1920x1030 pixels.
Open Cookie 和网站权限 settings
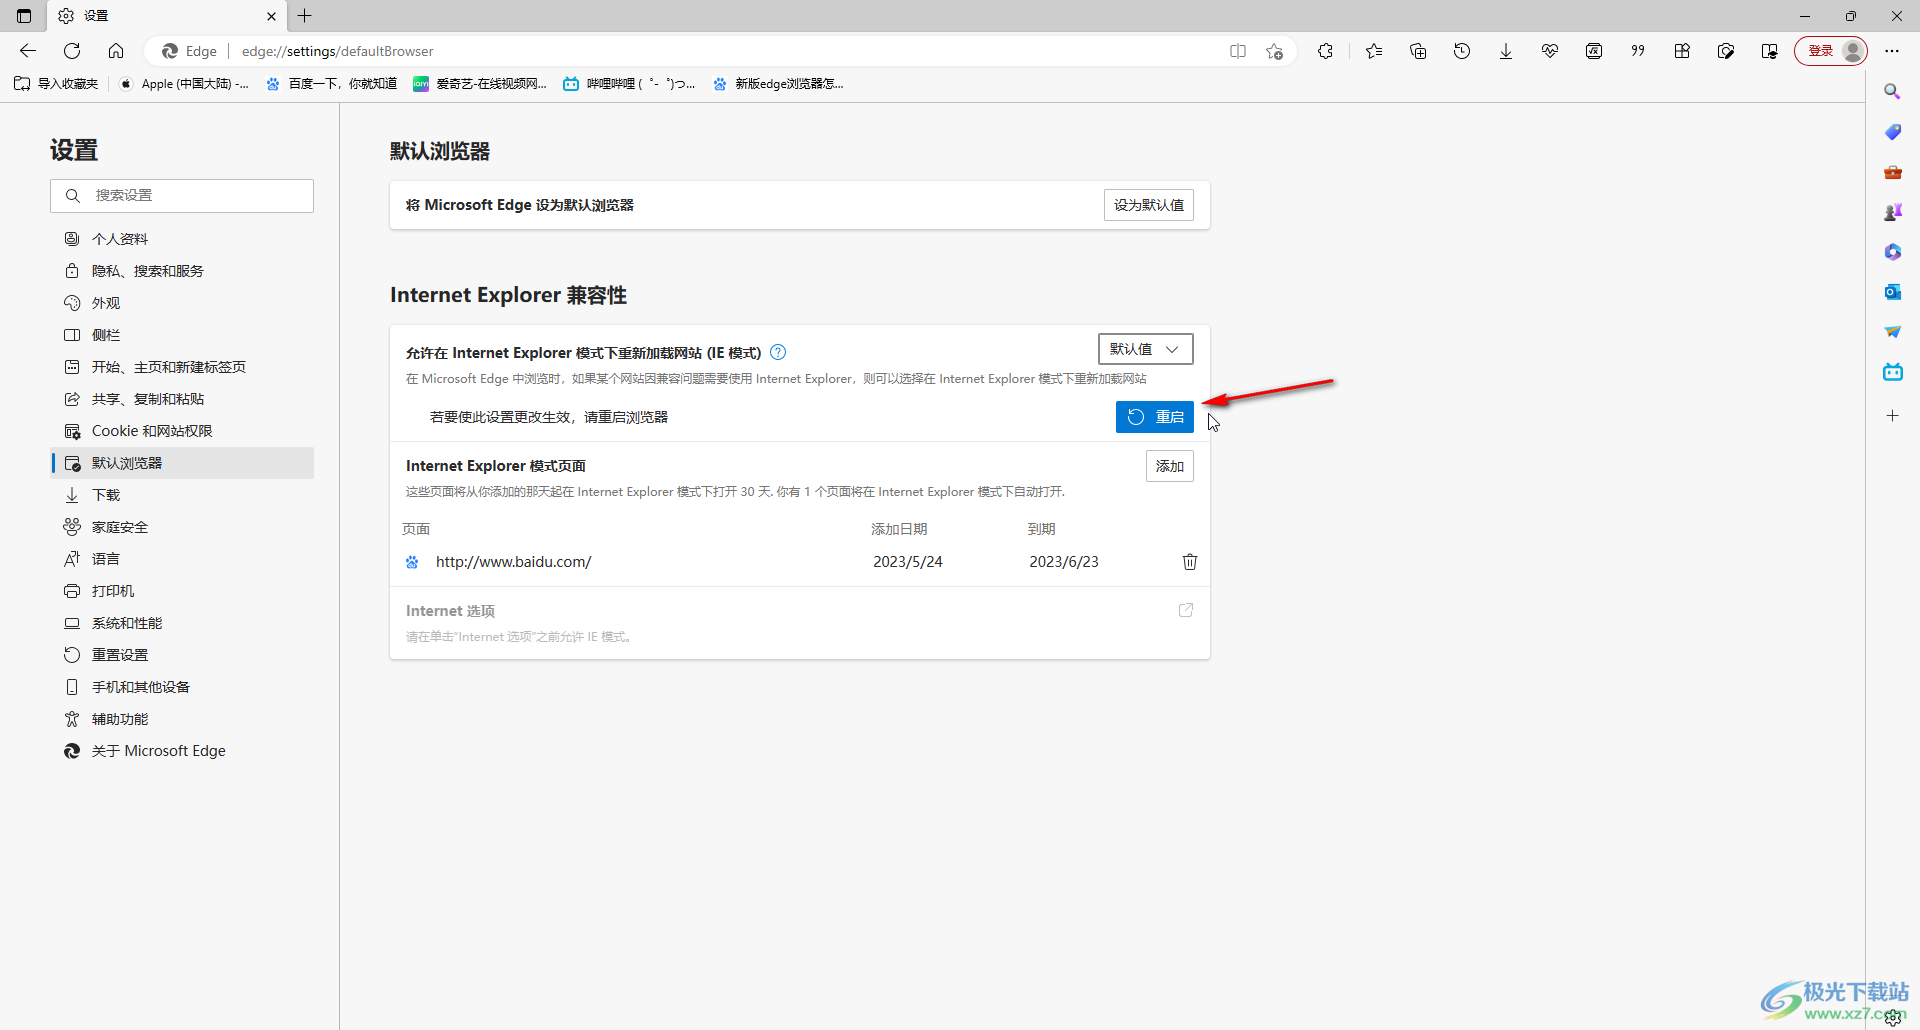182,431
